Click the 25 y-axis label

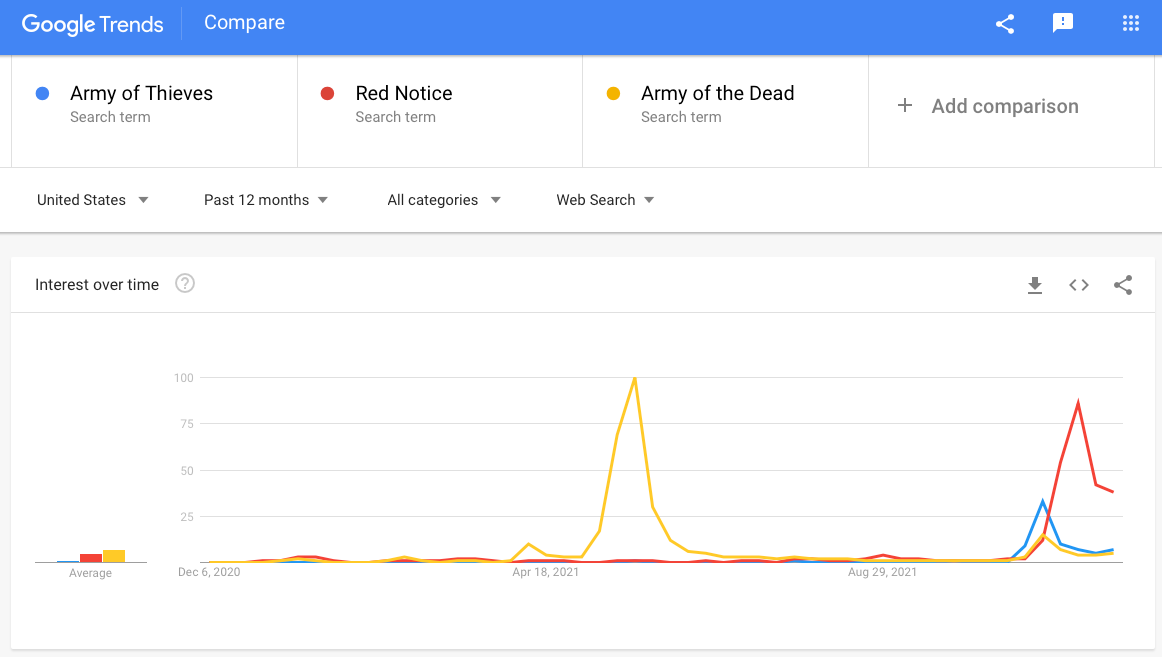(187, 516)
